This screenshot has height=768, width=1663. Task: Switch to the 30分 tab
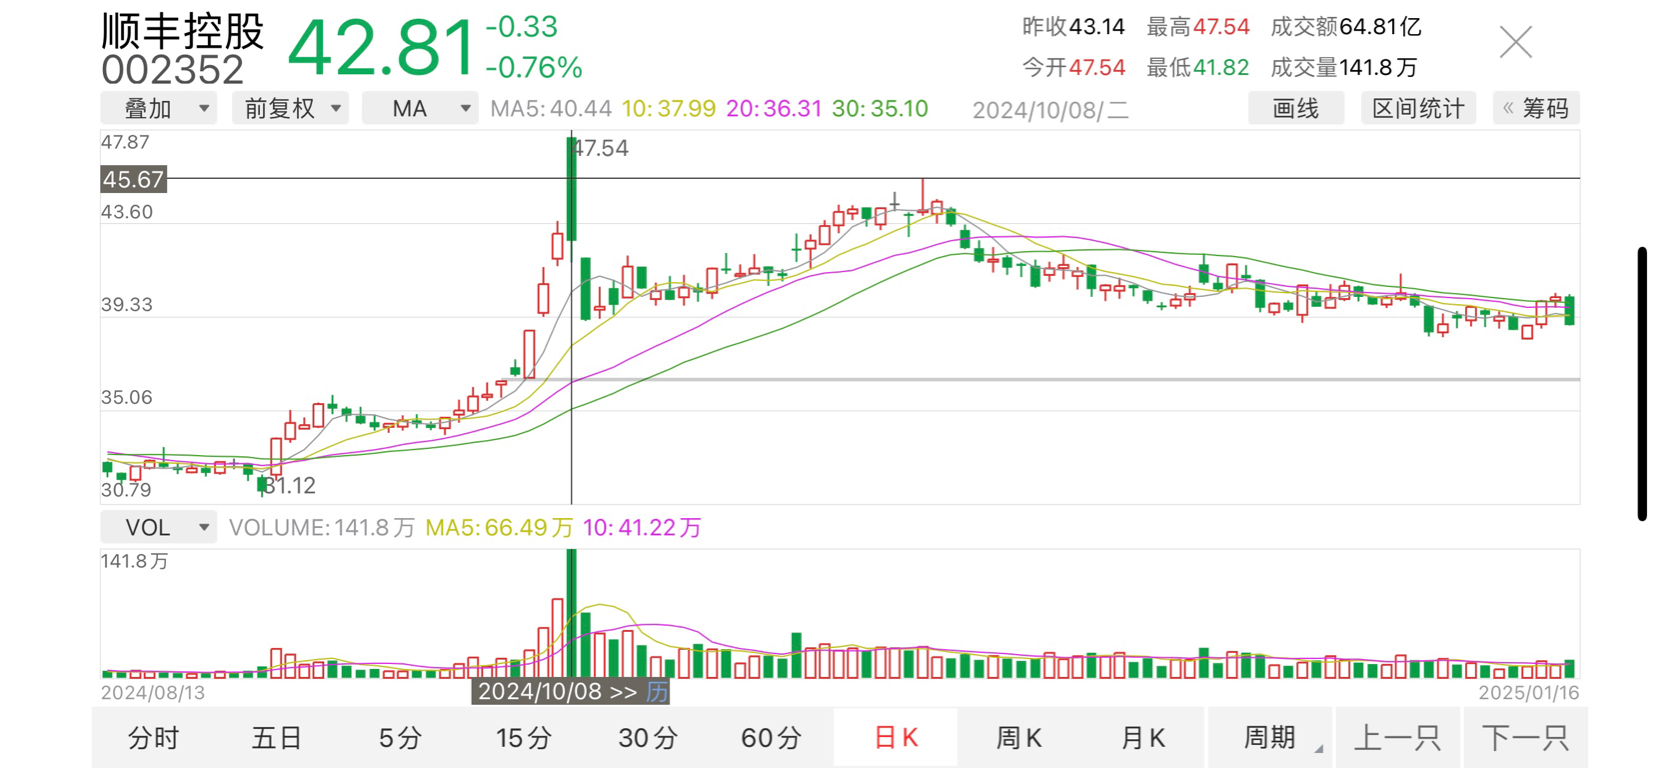[x=648, y=738]
